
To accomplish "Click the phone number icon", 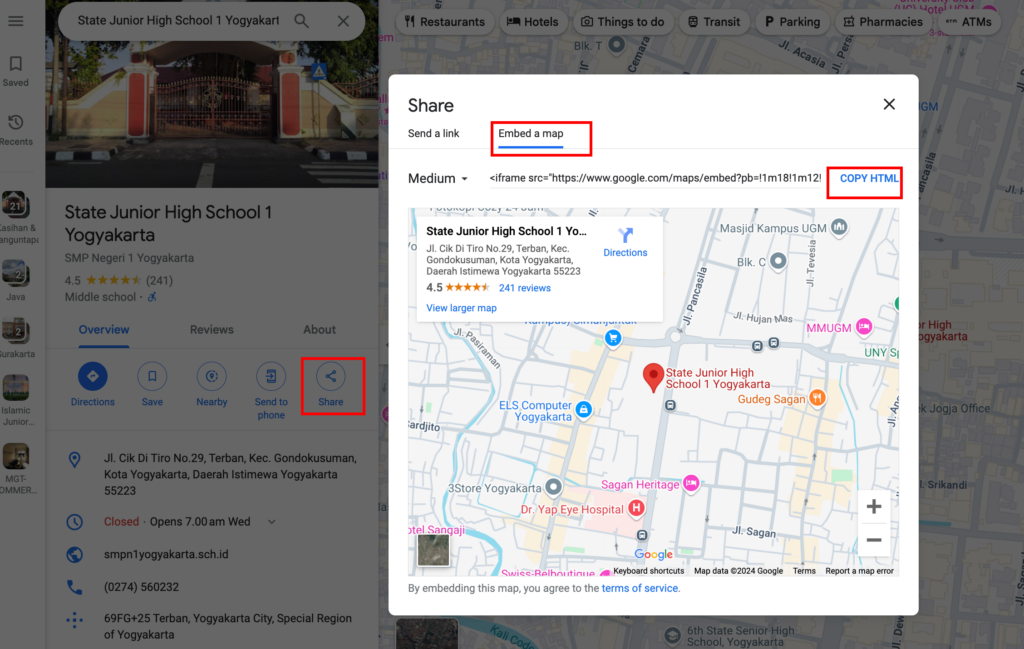I will tap(74, 587).
